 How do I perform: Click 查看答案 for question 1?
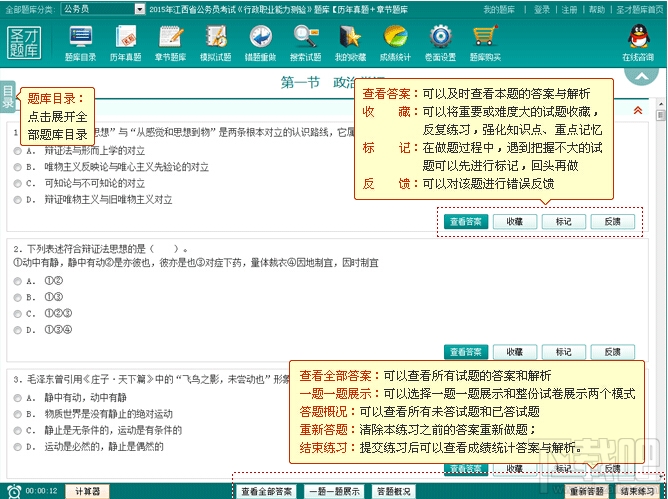(x=466, y=222)
